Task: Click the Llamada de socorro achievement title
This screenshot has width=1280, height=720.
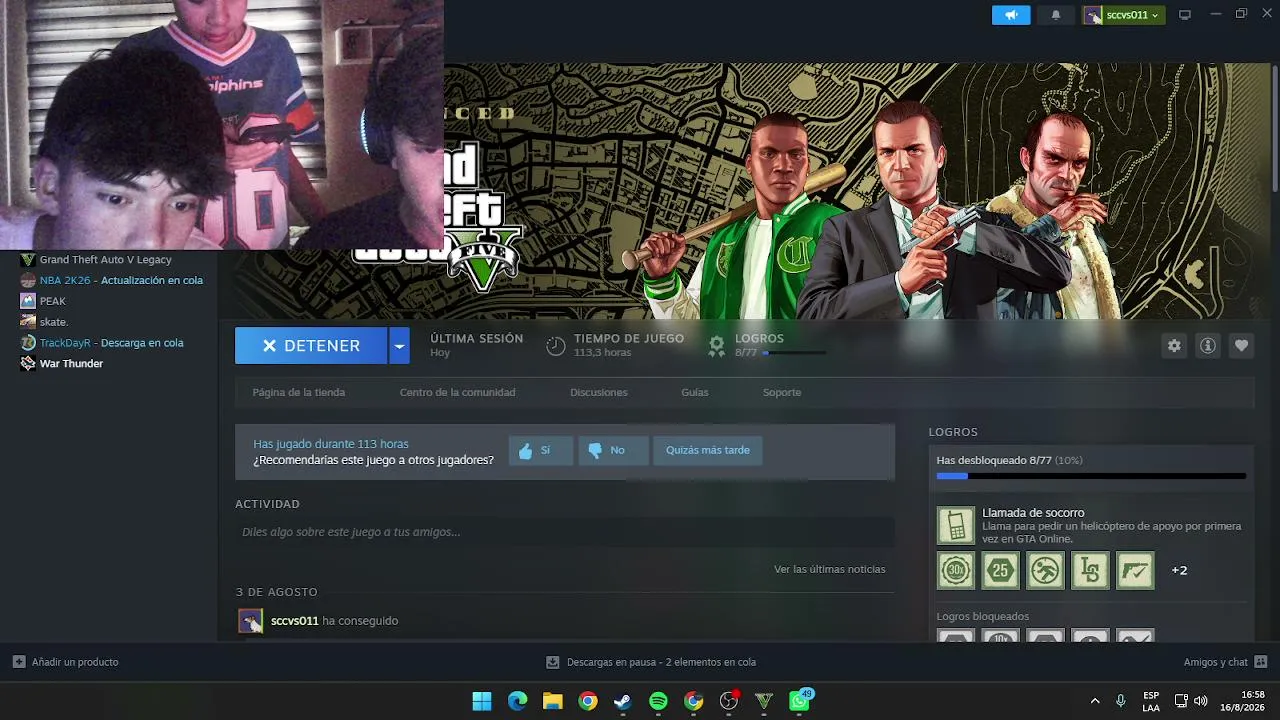Action: [x=1033, y=513]
